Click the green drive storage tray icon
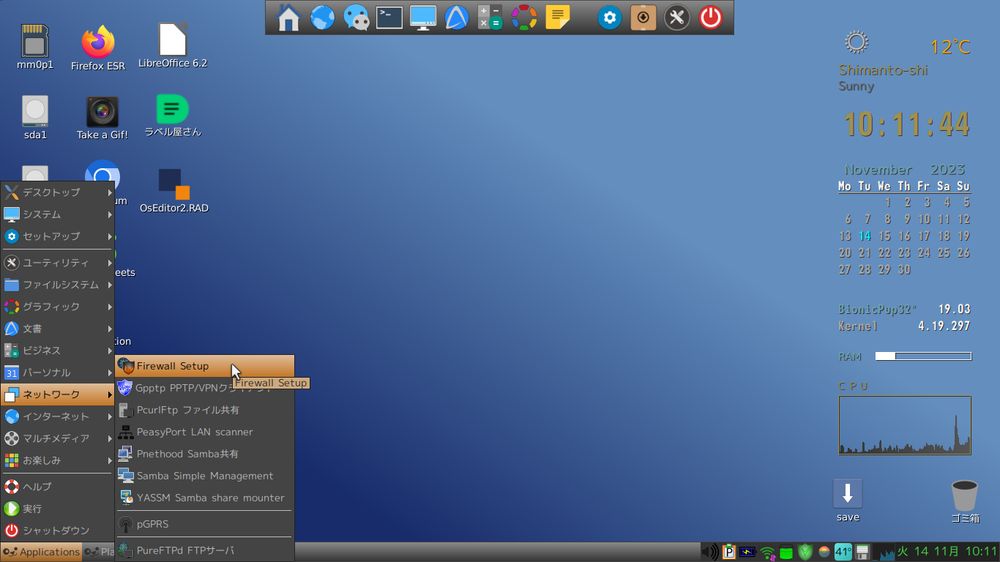 786,552
